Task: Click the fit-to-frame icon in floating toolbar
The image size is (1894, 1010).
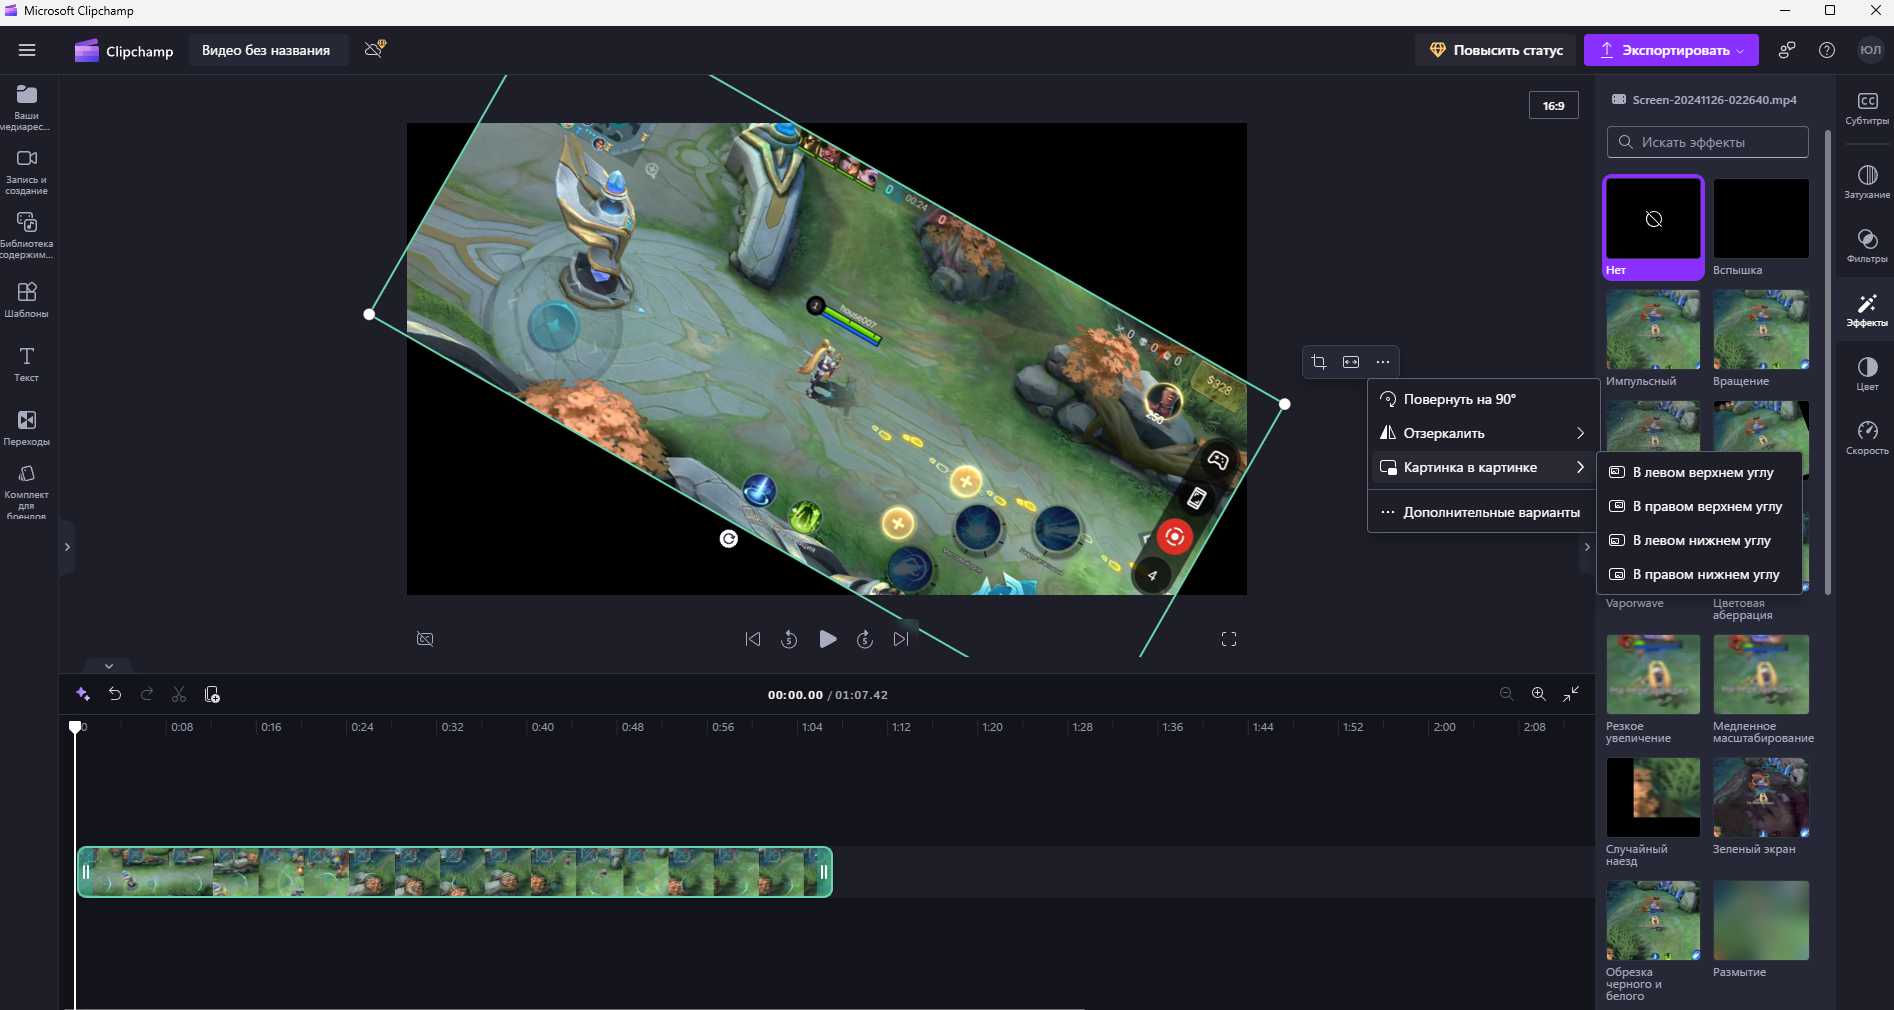Action: (1351, 362)
